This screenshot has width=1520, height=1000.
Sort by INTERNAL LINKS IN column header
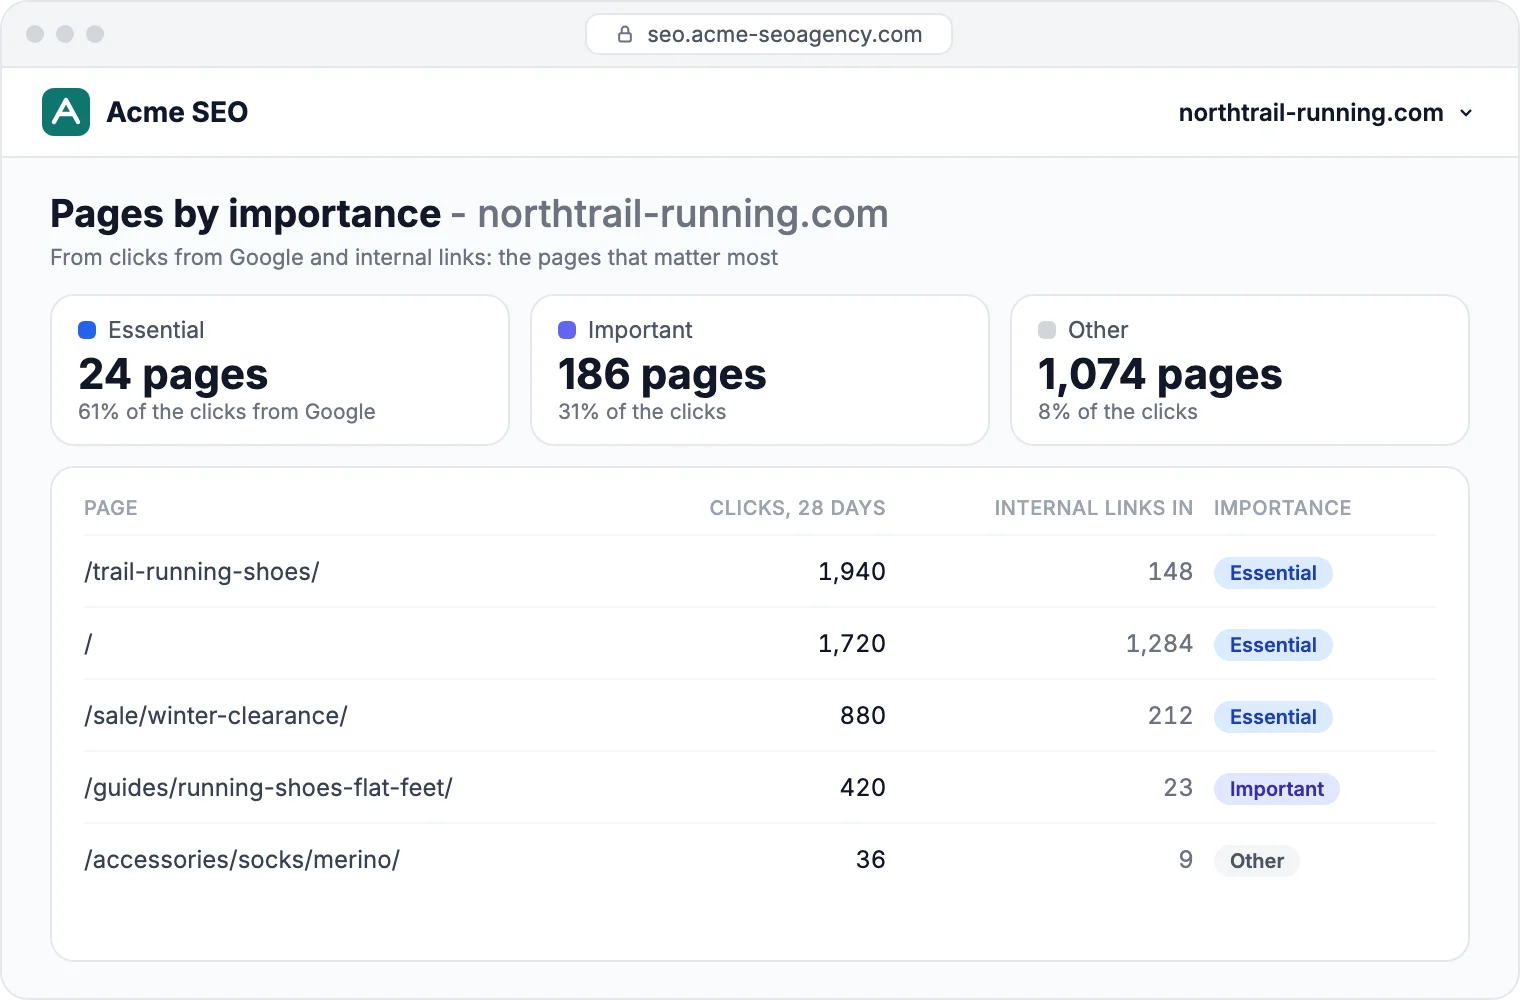tap(1094, 508)
